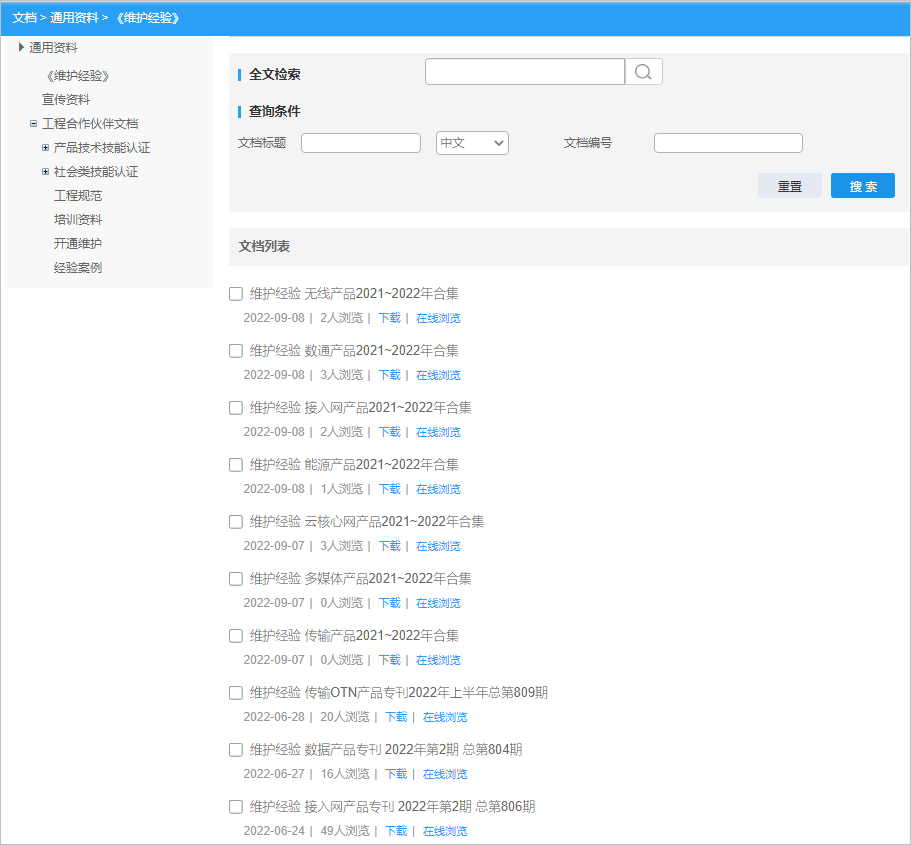Focus the 全文检索 search input

tap(525, 71)
